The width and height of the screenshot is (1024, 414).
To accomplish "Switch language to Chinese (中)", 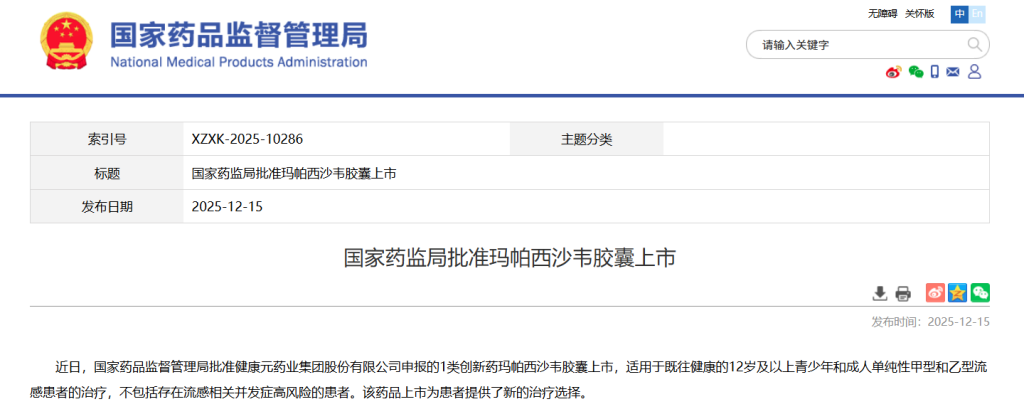I will pyautogui.click(x=960, y=13).
